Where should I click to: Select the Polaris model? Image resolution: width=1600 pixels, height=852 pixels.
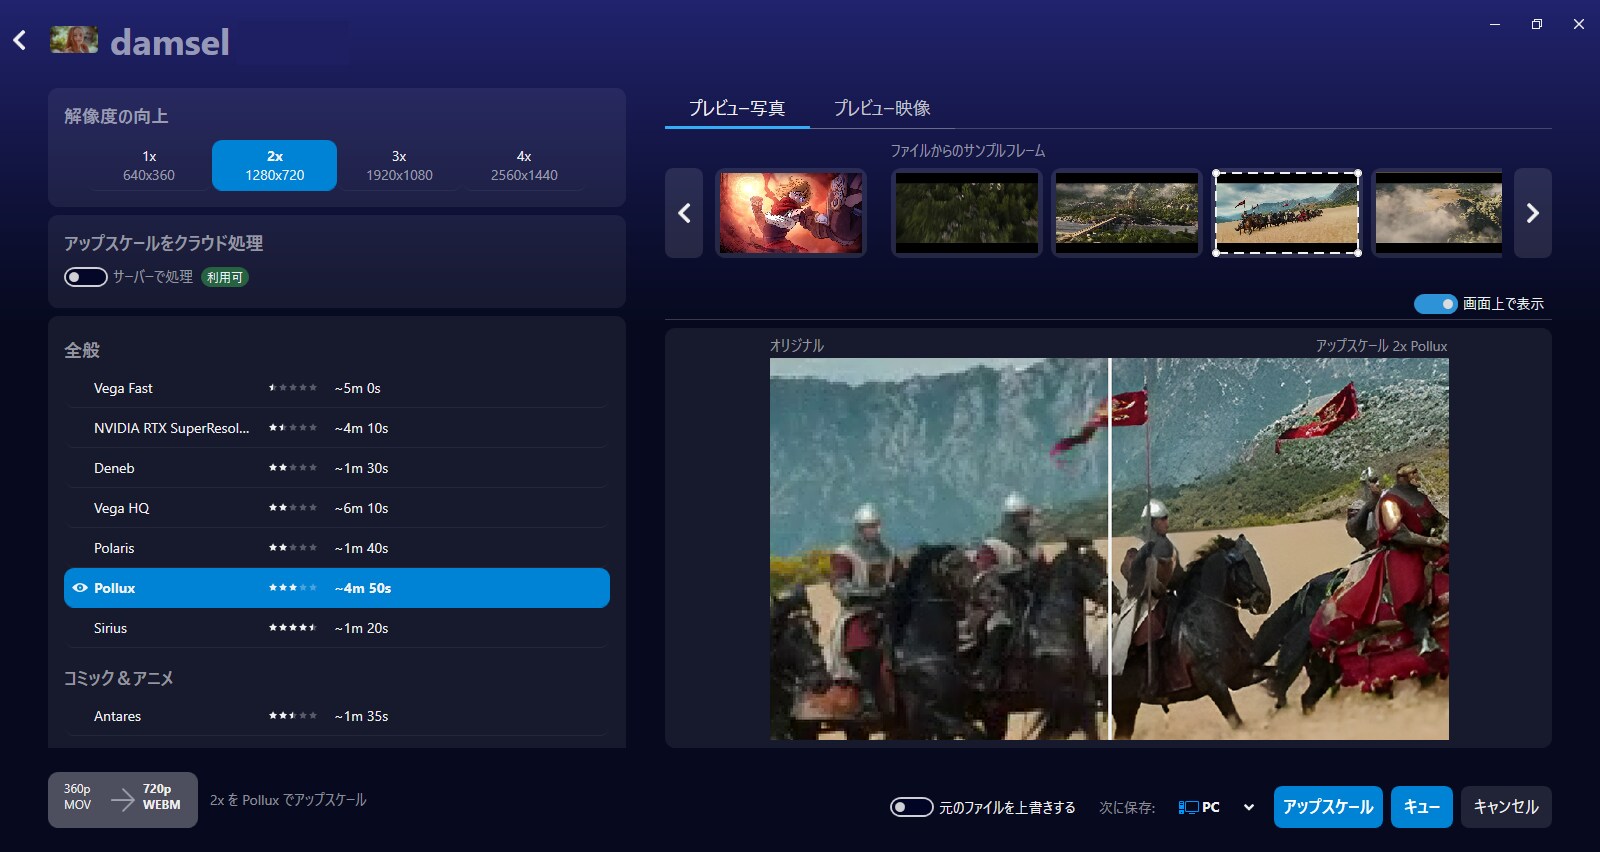click(x=337, y=548)
